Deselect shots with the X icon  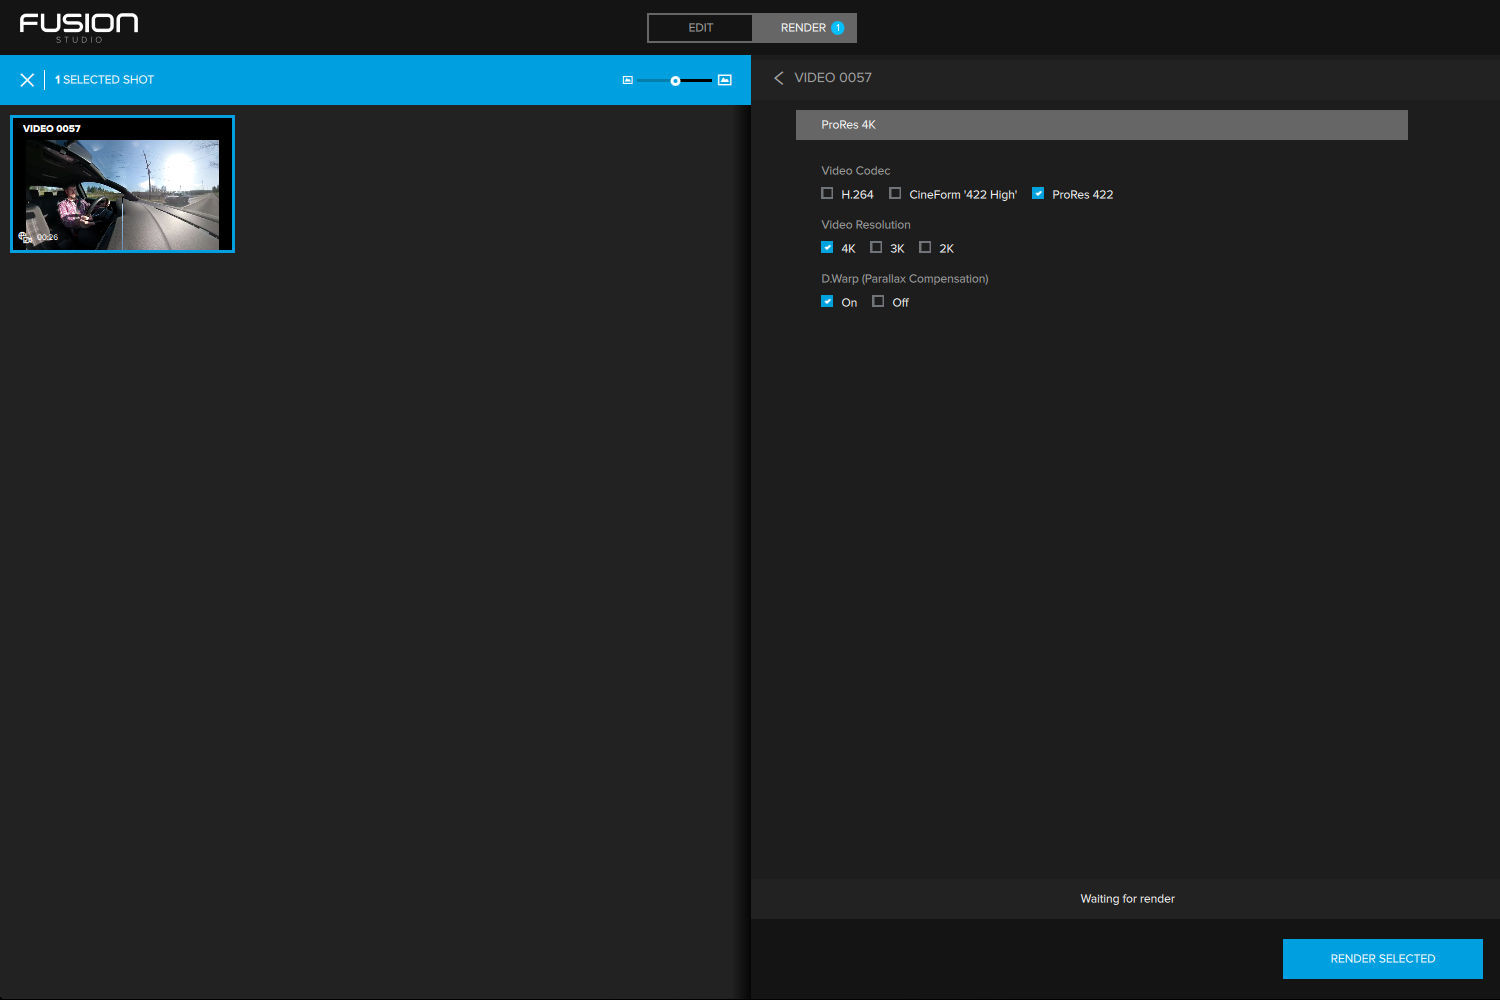point(27,80)
